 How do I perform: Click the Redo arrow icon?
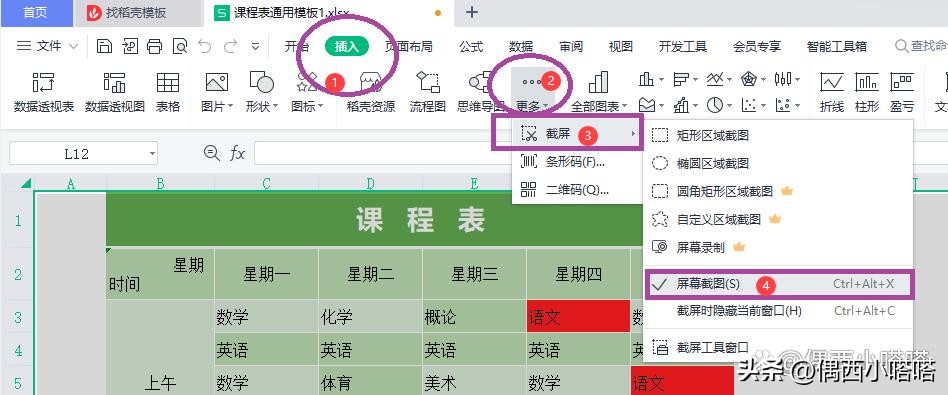click(x=230, y=46)
